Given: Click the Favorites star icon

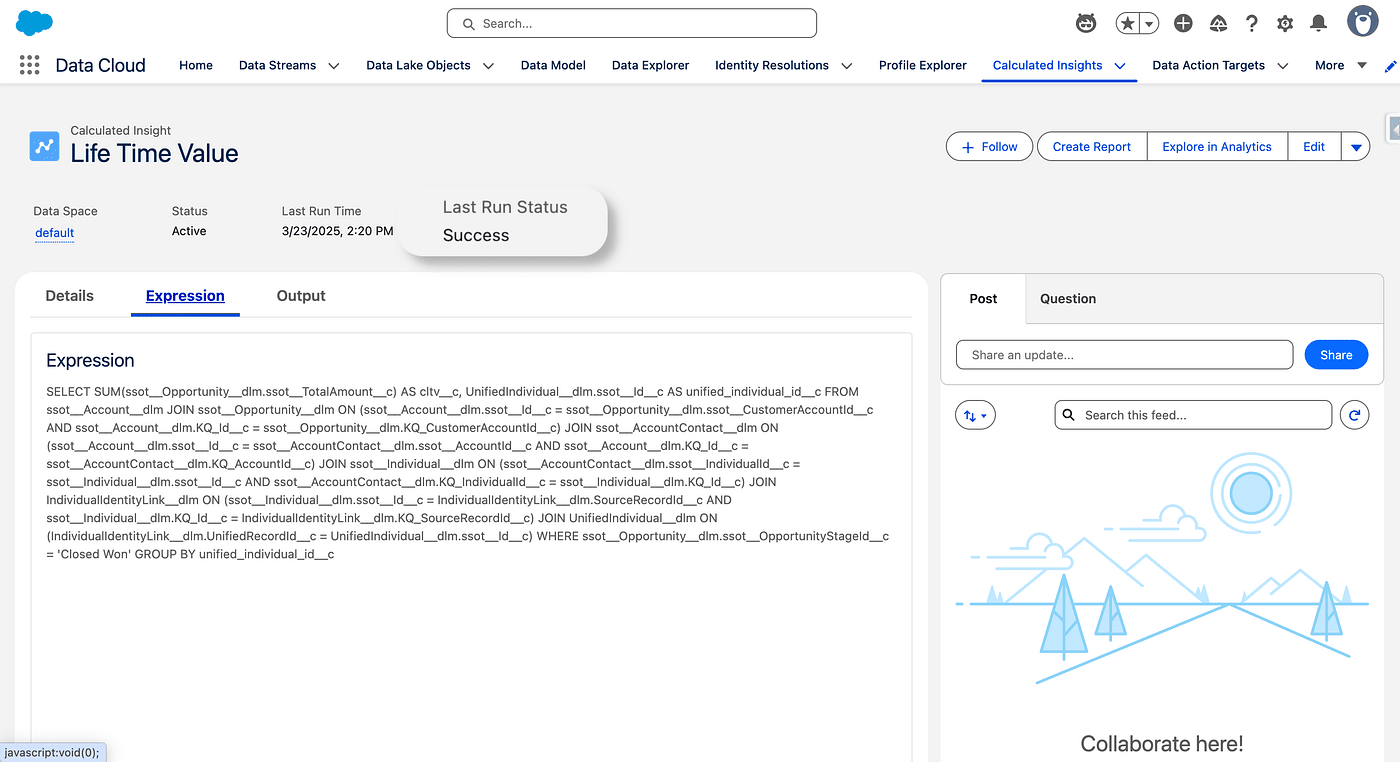Looking at the screenshot, I should click(x=1128, y=23).
